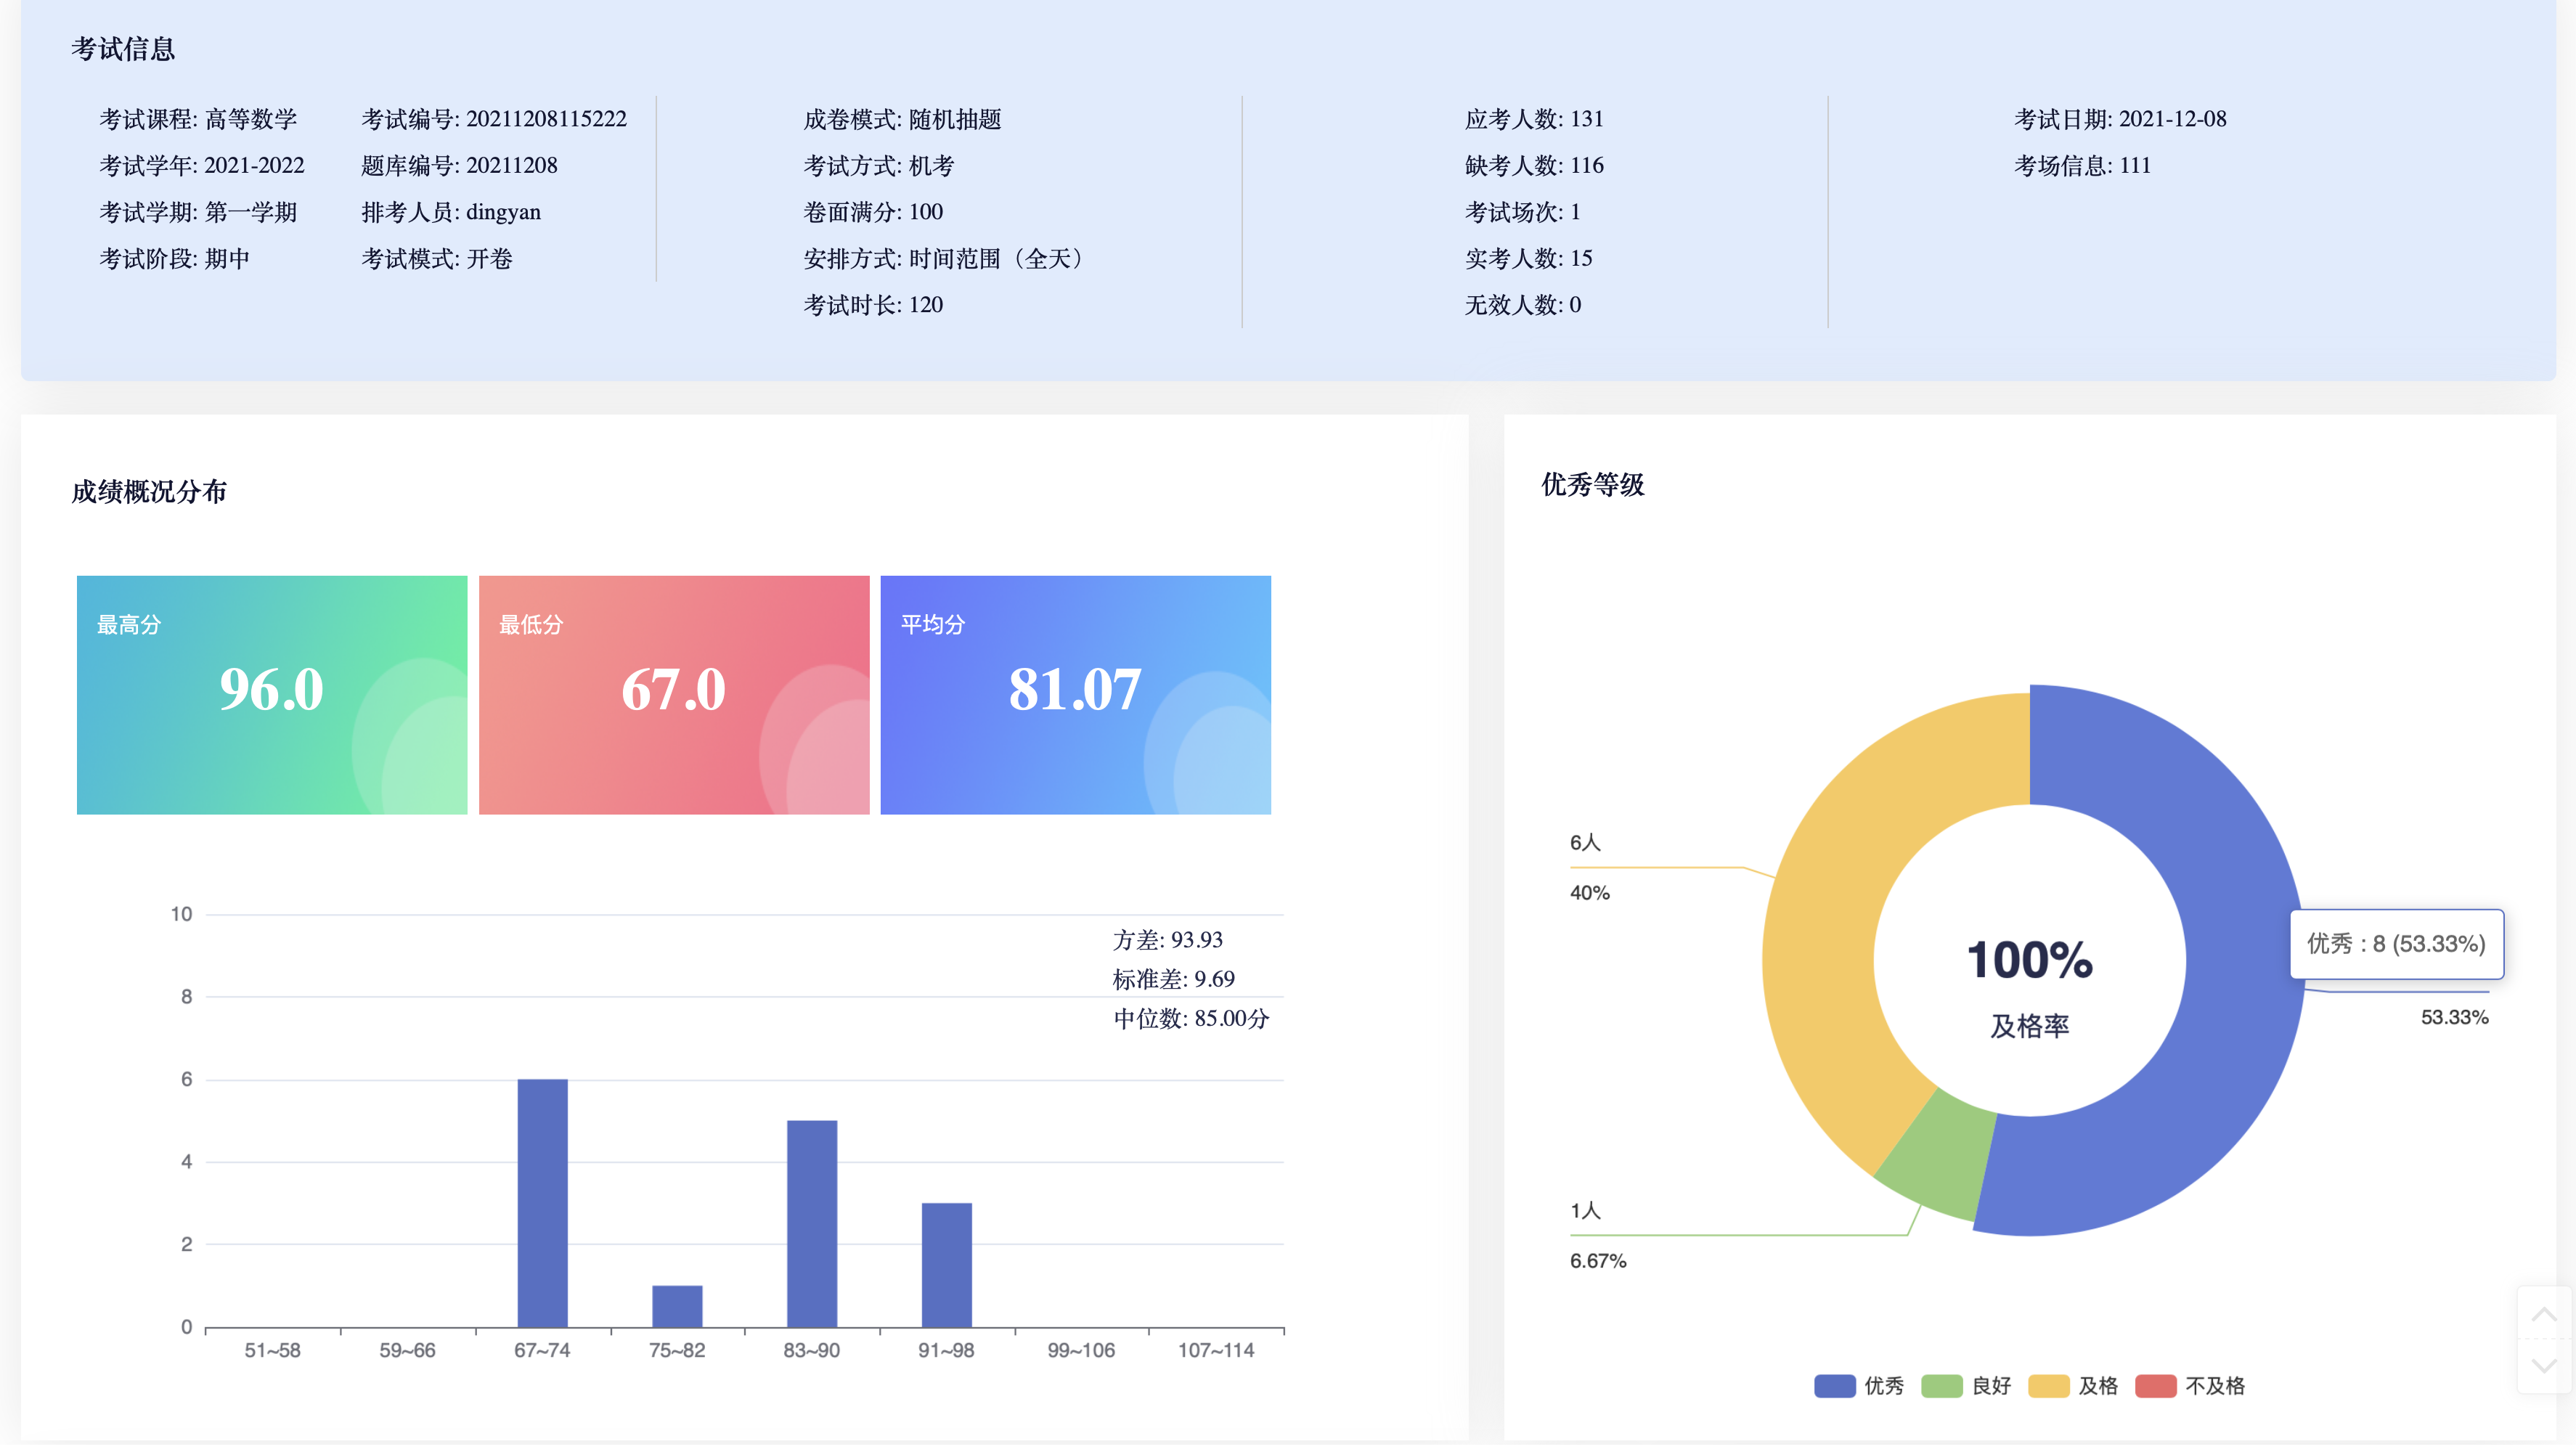The image size is (2576, 1452).
Task: Click the 排考人员 dingyan text
Action: (x=451, y=212)
